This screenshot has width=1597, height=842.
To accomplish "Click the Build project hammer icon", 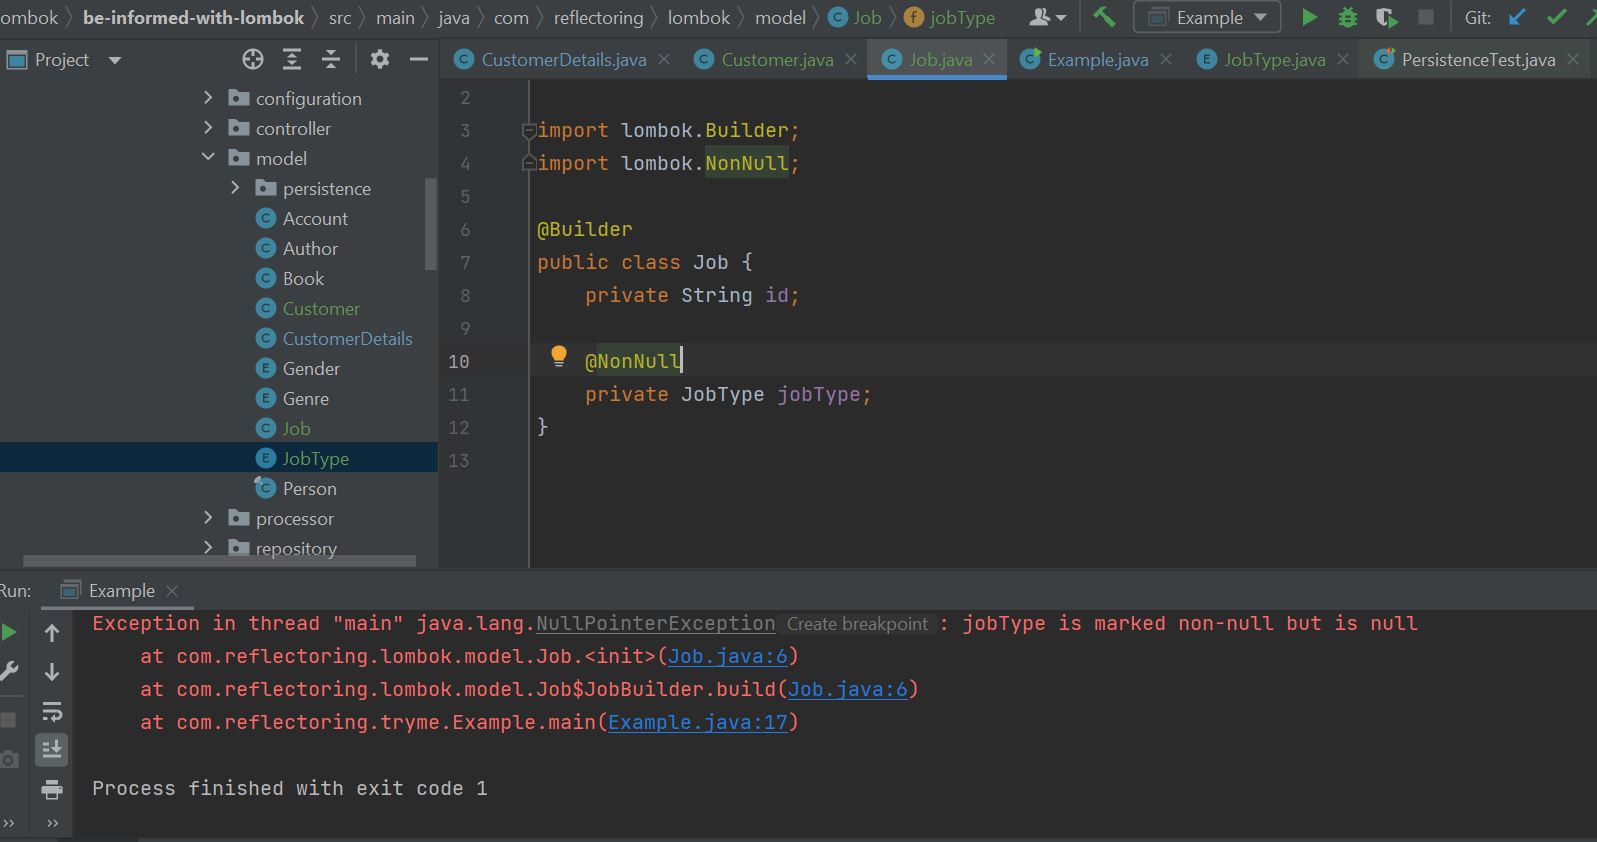I will [x=1104, y=17].
